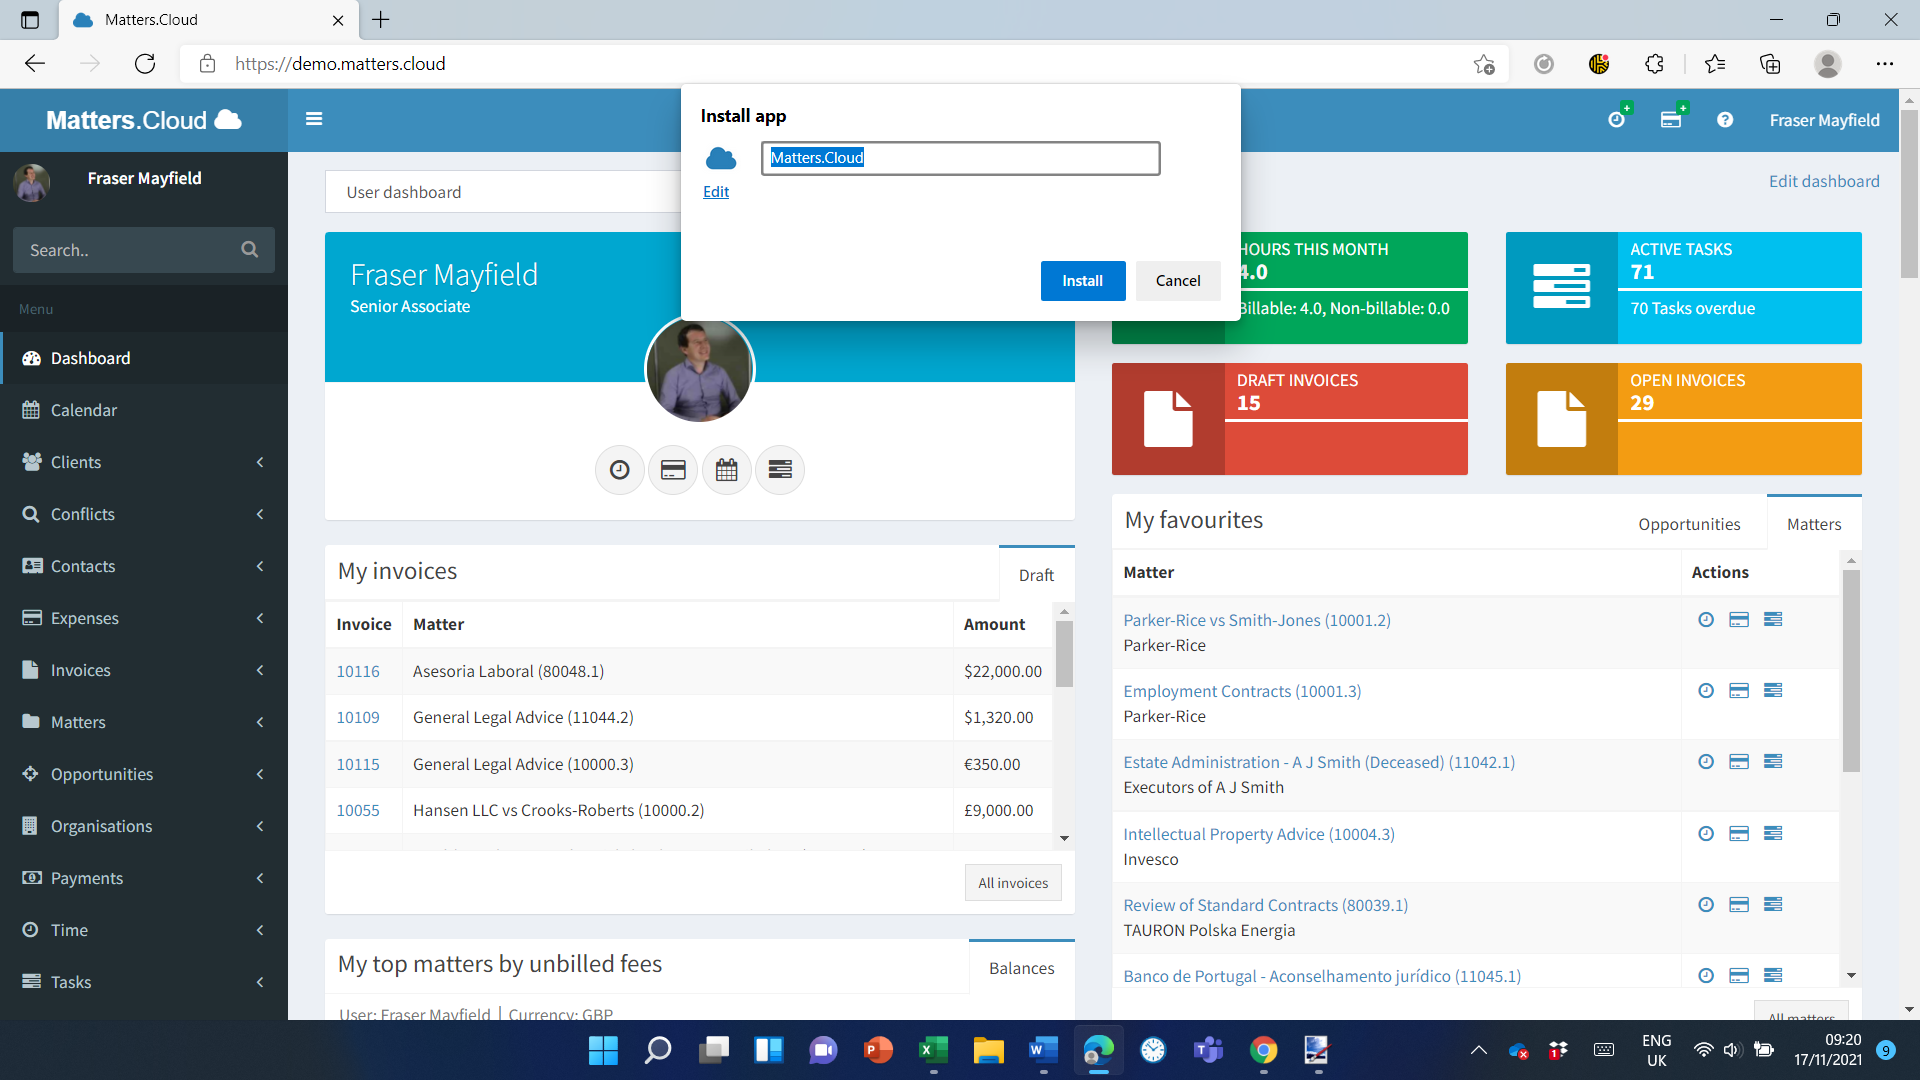Open the help question mark icon

click(1726, 120)
